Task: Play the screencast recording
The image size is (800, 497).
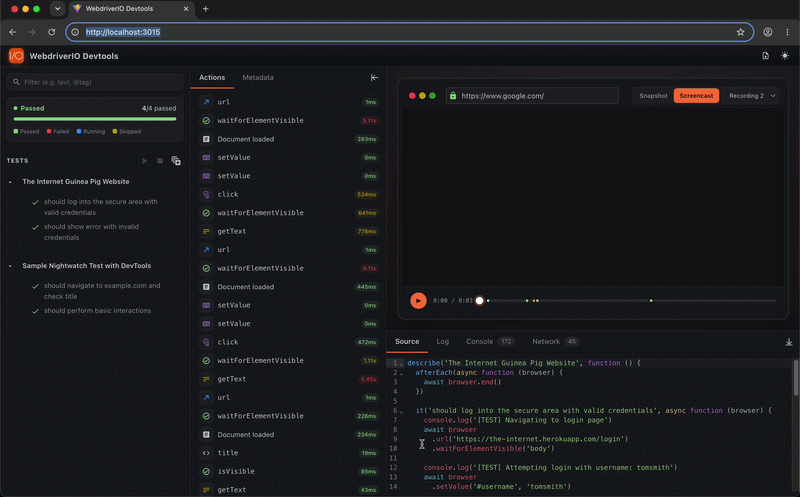Action: pyautogui.click(x=418, y=301)
